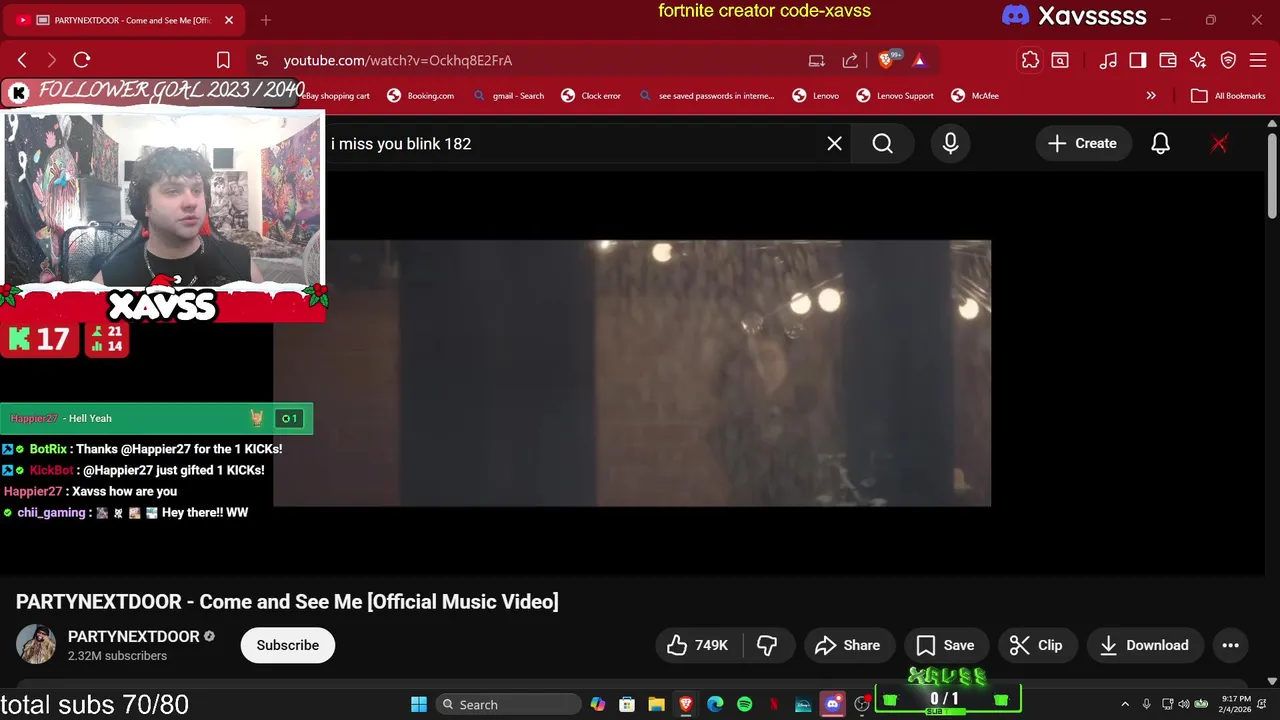Open Brave playlist music note icon
This screenshot has width=1280, height=720.
[1108, 60]
